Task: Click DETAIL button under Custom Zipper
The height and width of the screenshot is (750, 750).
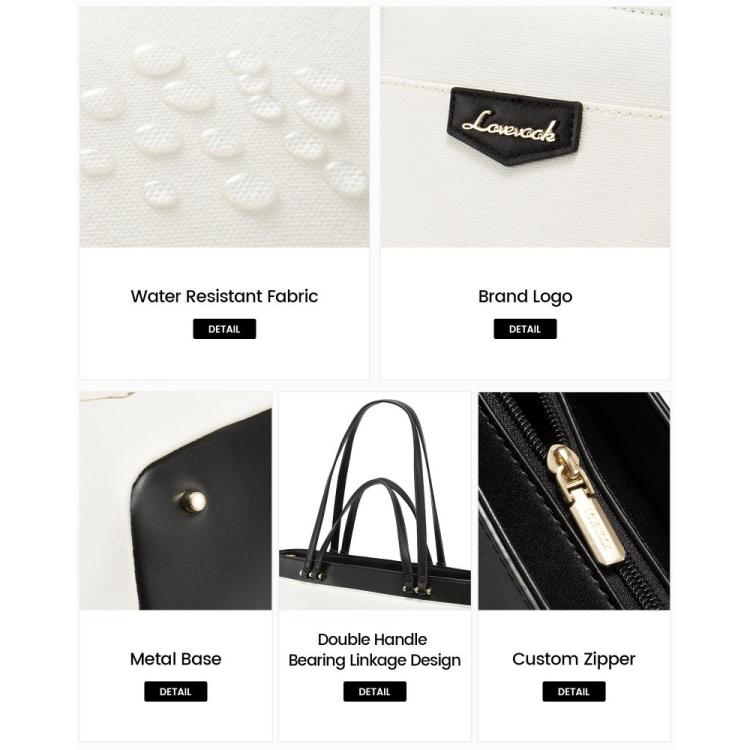Action: (574, 692)
